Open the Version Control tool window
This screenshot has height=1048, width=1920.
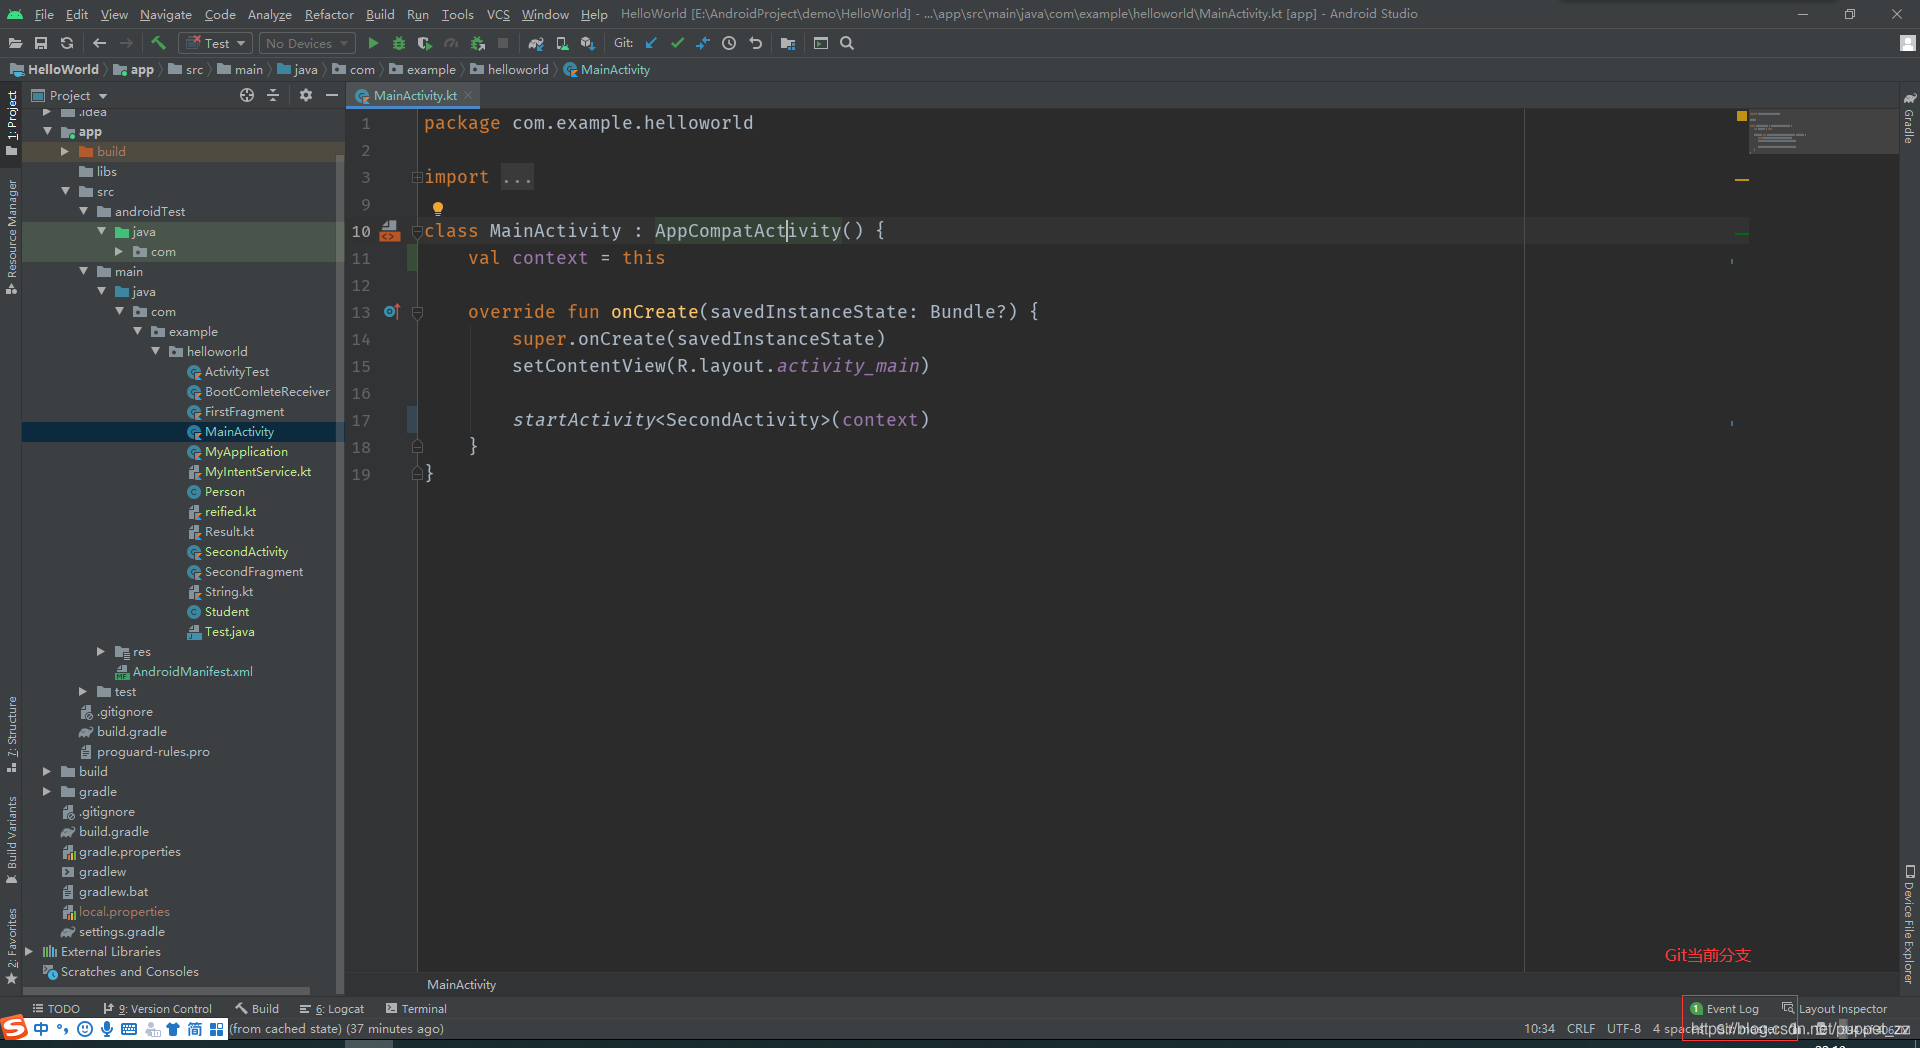(x=158, y=1009)
